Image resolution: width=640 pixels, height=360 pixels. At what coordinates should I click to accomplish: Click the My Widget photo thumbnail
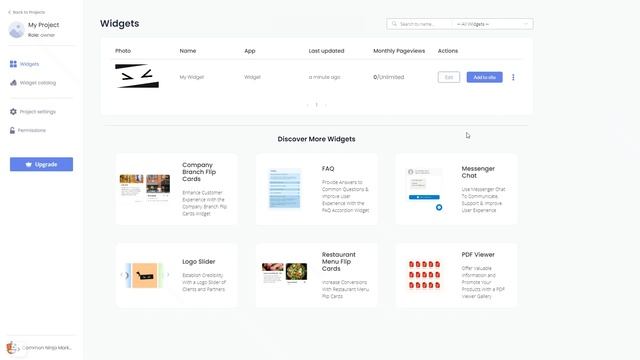tap(137, 76)
